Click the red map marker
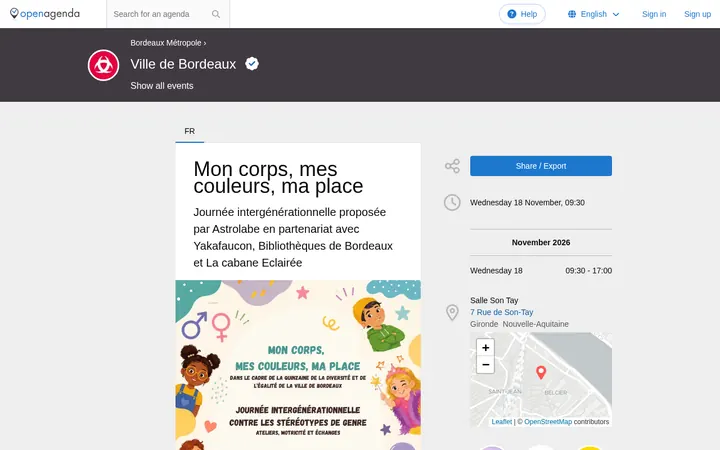 pyautogui.click(x=541, y=372)
